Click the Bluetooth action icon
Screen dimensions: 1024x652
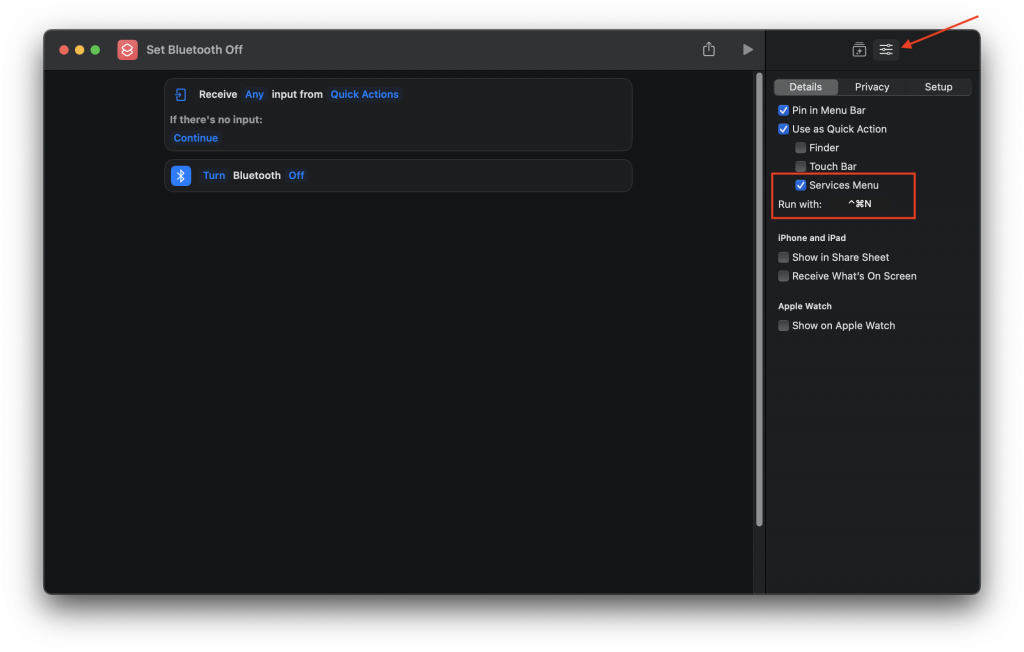tap(181, 175)
